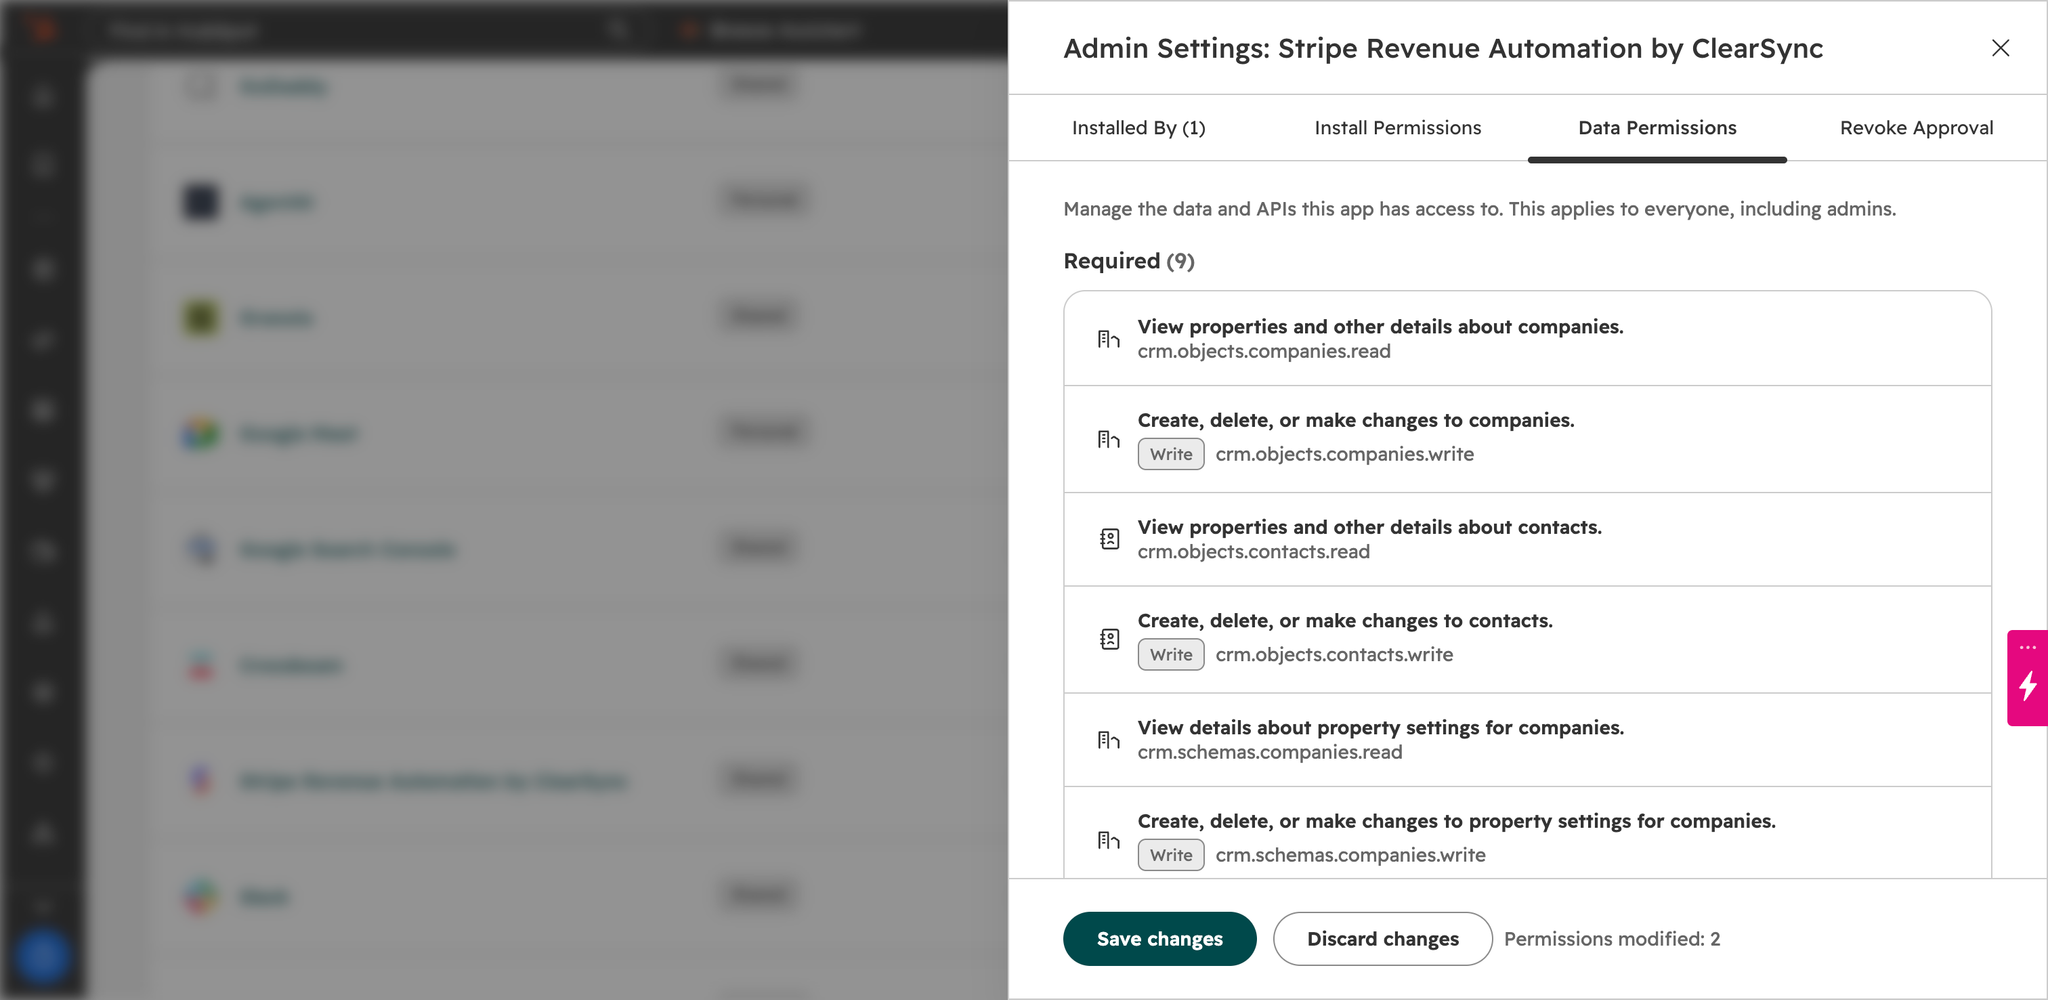Screen dimensions: 2048x1000
Task: Click company icon beside crm.schemas.companies.read
Action: (1108, 740)
